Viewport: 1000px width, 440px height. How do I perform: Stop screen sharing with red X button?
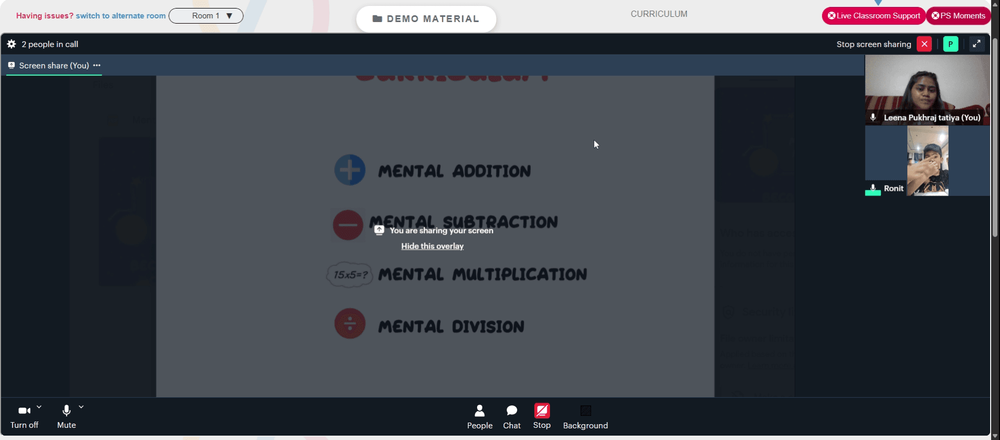click(924, 44)
